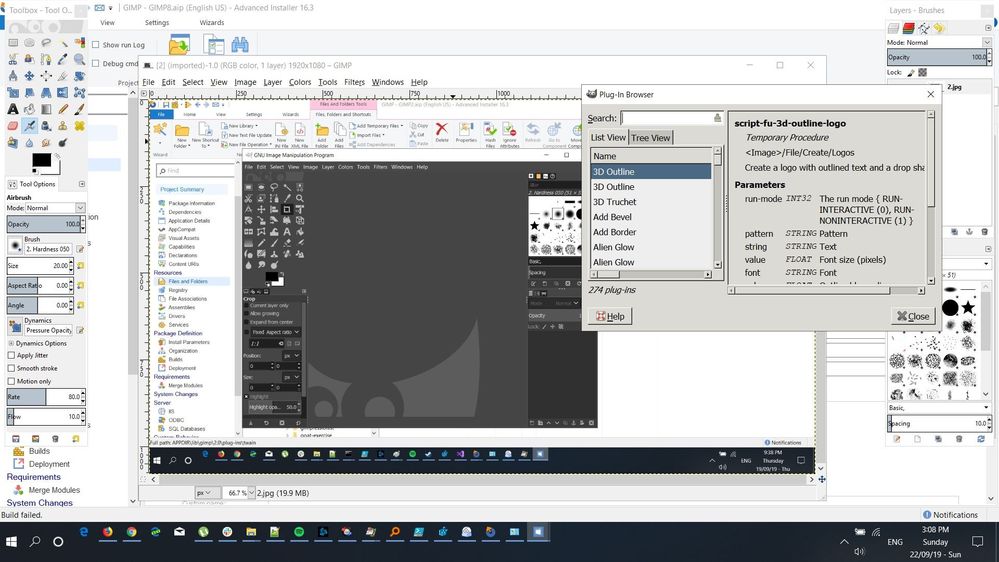The height and width of the screenshot is (562, 999).
Task: Open the Filters menu in GIMP
Action: (354, 82)
